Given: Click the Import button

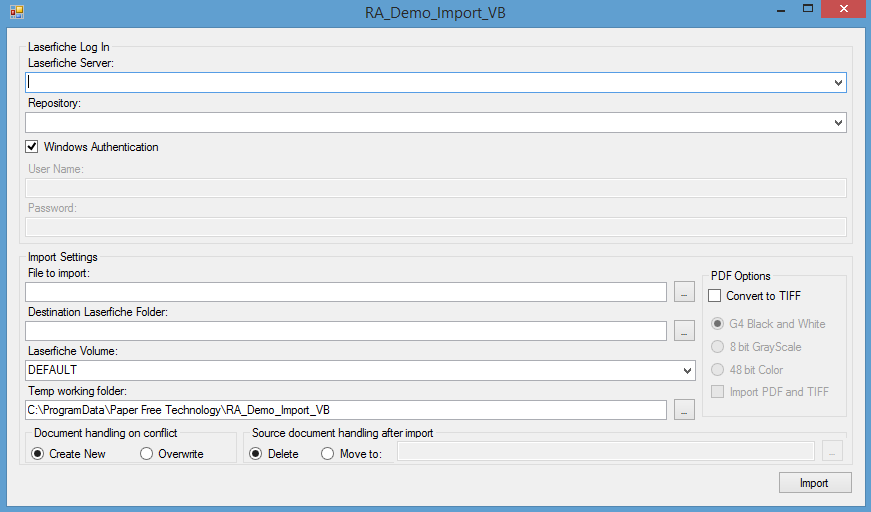Looking at the screenshot, I should tap(815, 483).
